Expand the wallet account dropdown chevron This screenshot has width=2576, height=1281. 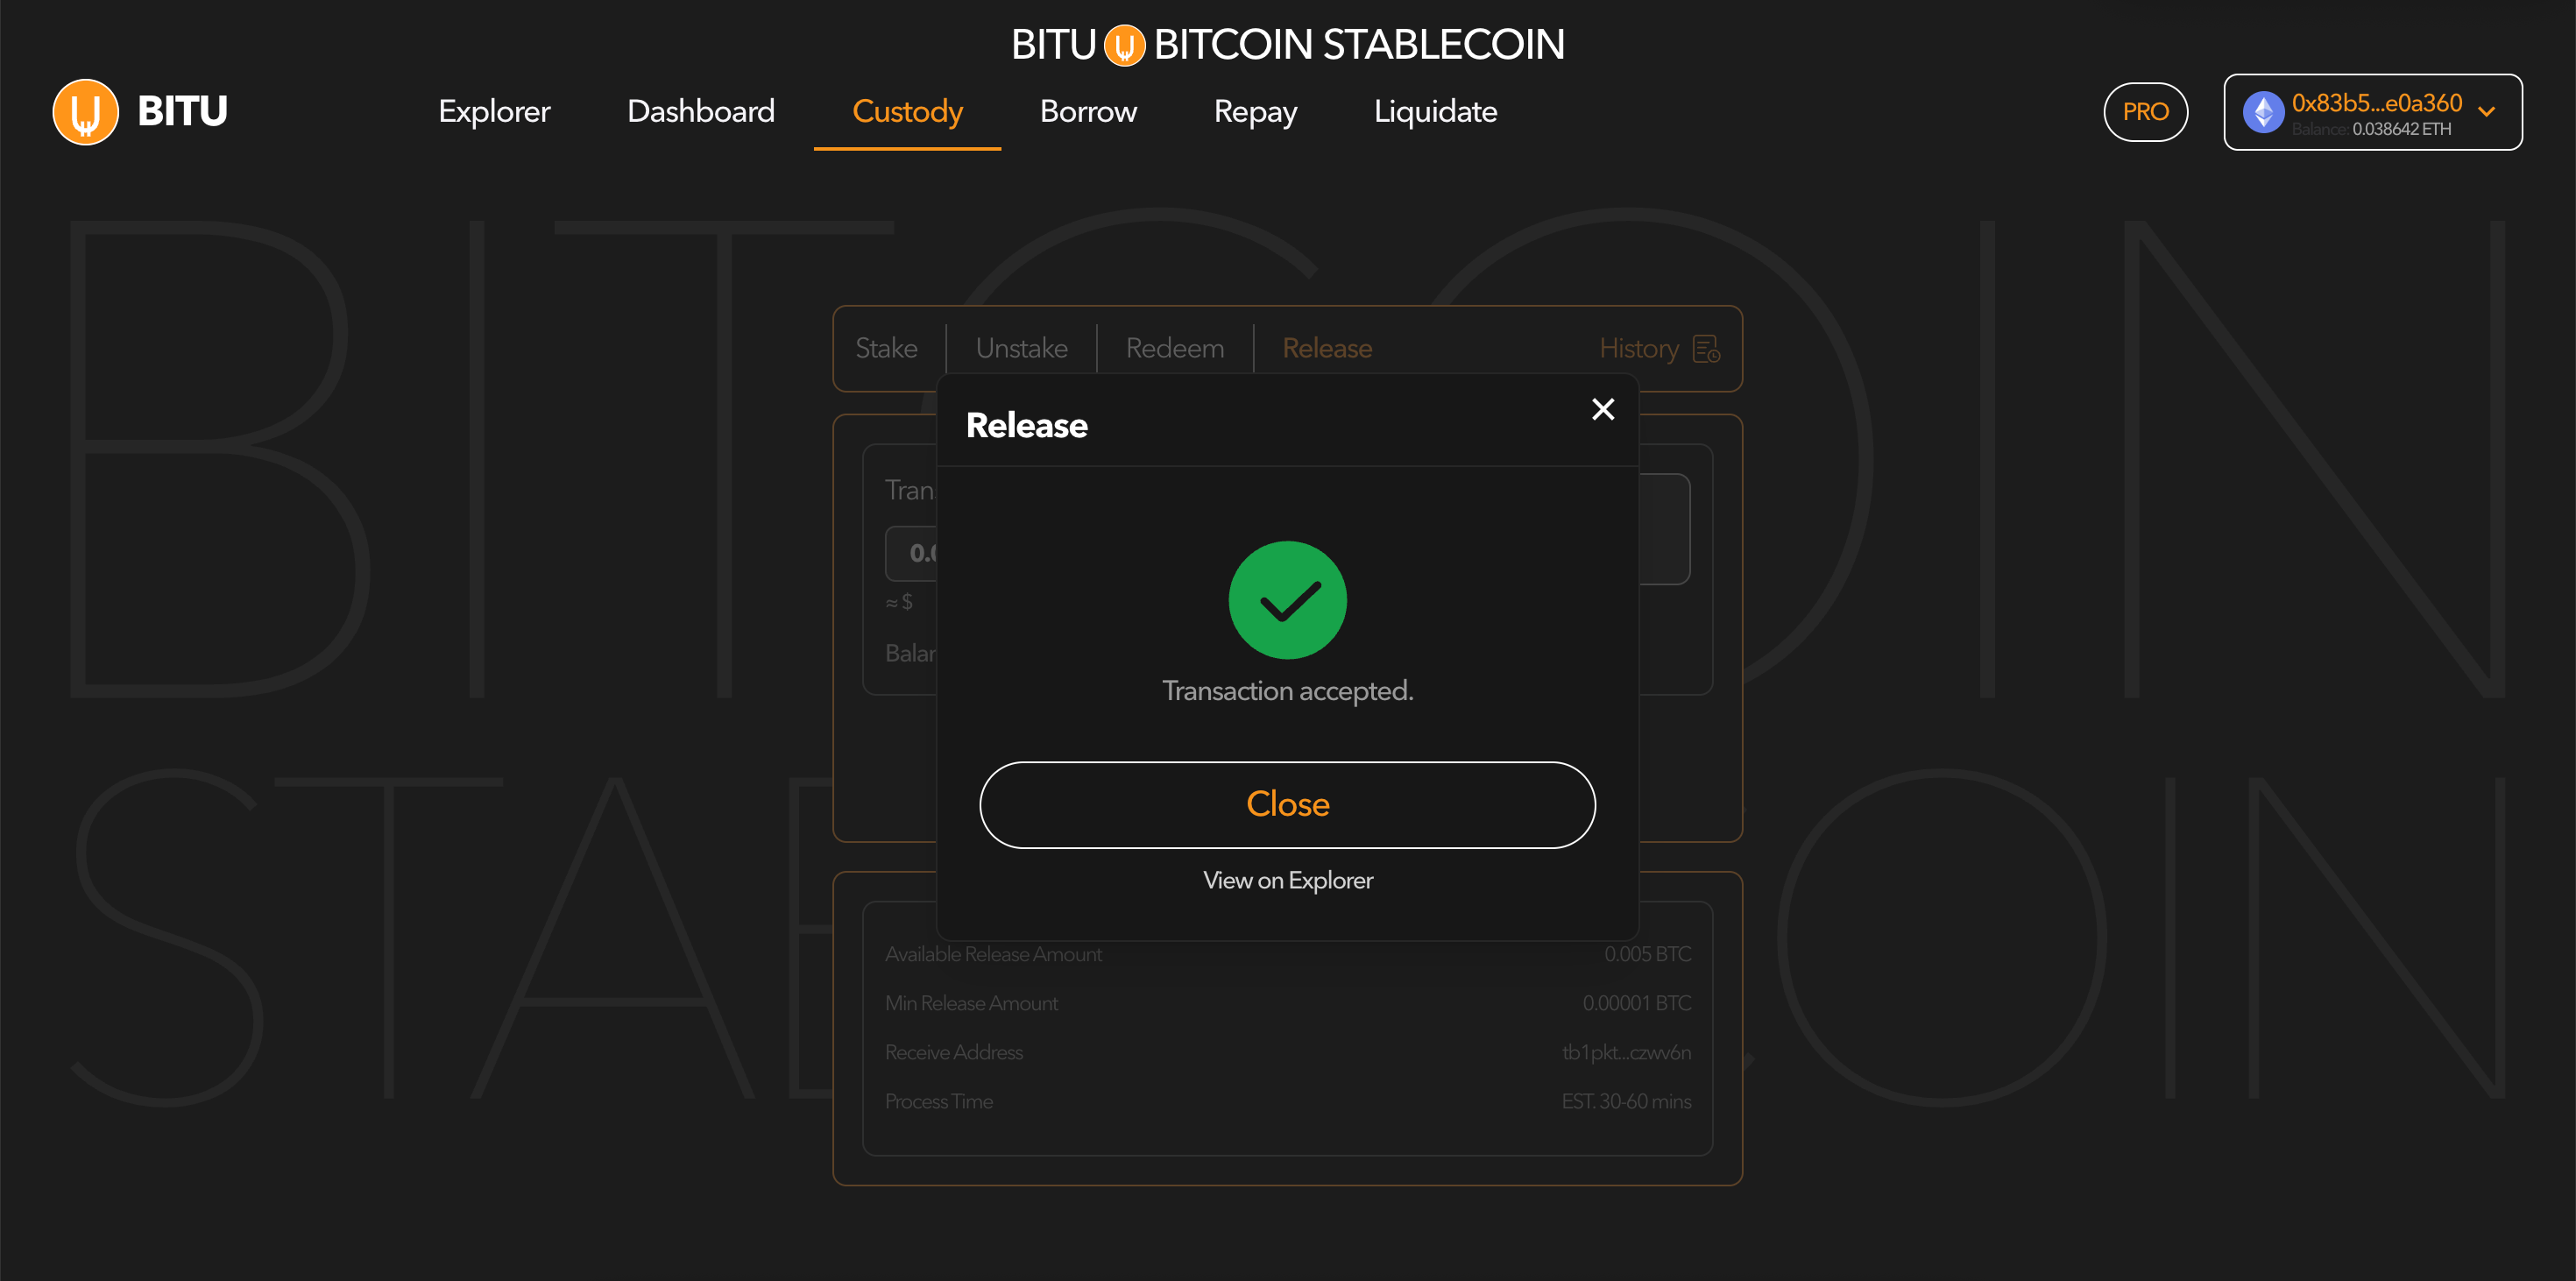(x=2487, y=112)
